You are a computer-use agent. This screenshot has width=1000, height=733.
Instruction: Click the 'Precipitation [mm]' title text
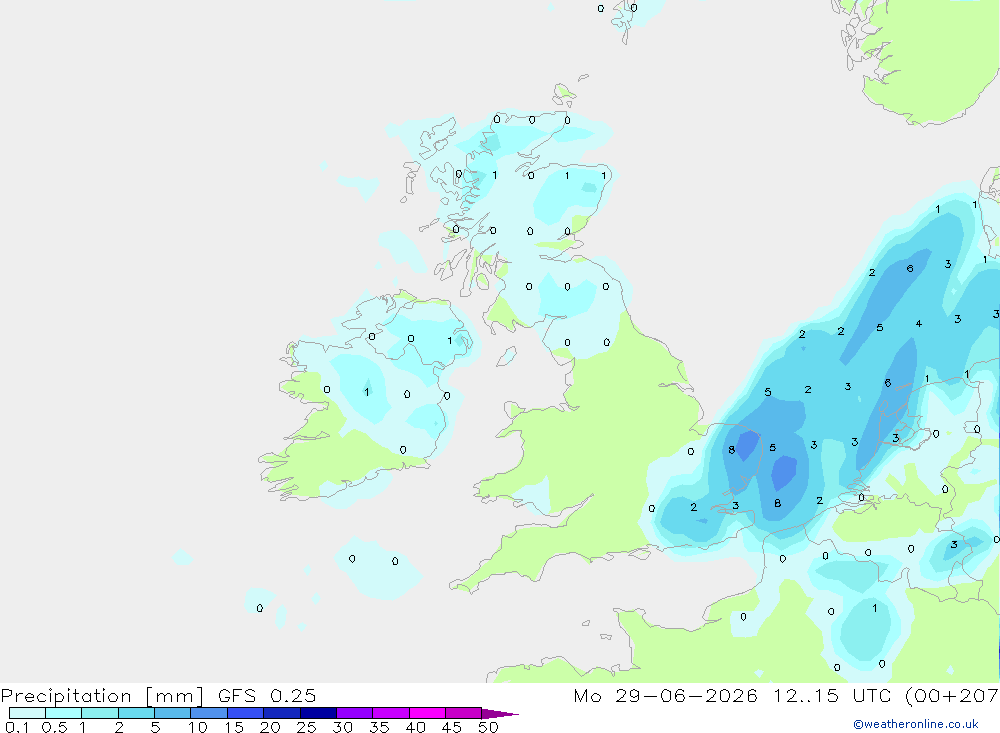pyautogui.click(x=103, y=696)
